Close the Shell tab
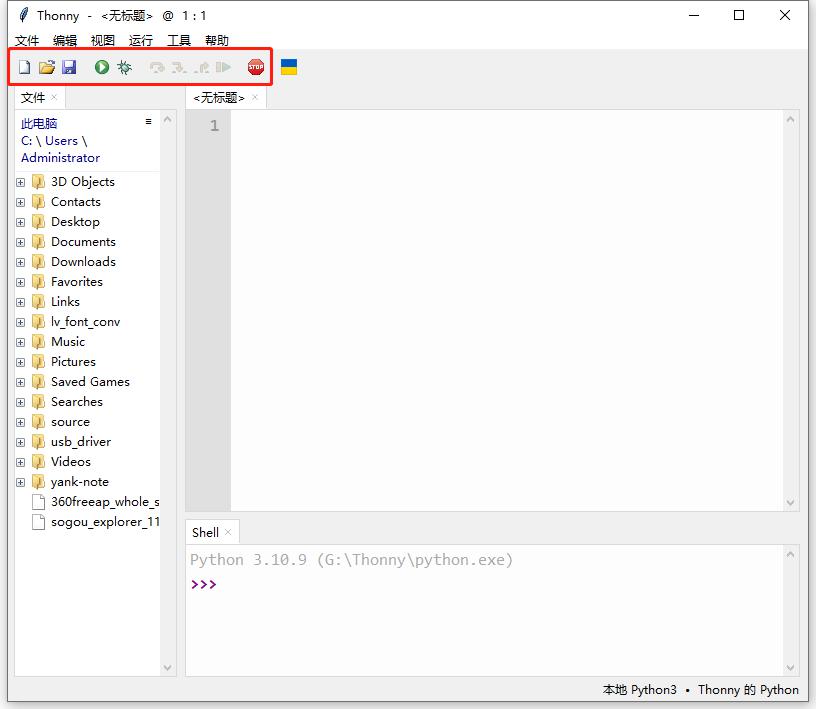816x709 pixels. pyautogui.click(x=228, y=532)
